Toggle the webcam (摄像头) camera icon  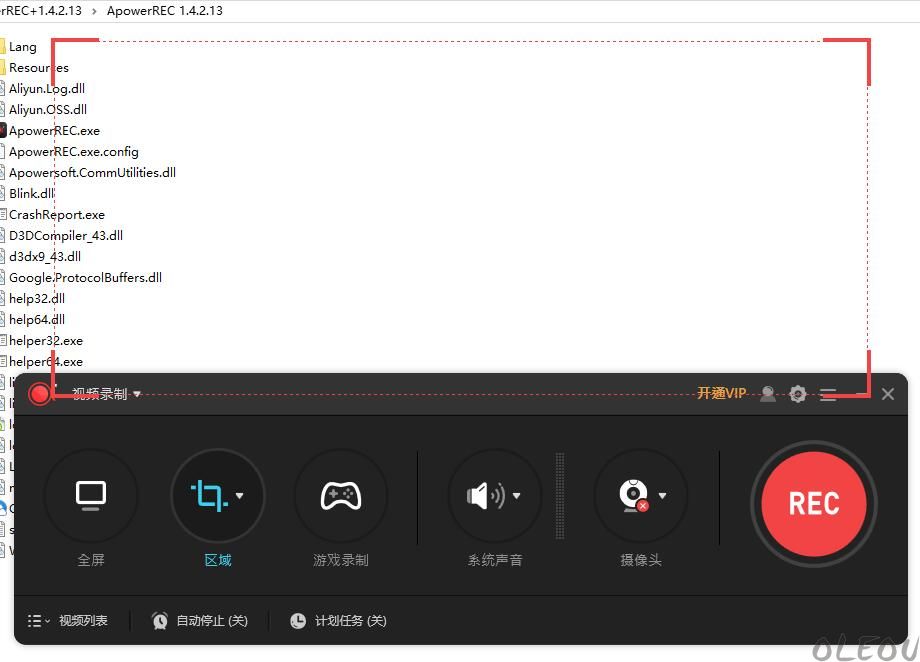point(634,496)
